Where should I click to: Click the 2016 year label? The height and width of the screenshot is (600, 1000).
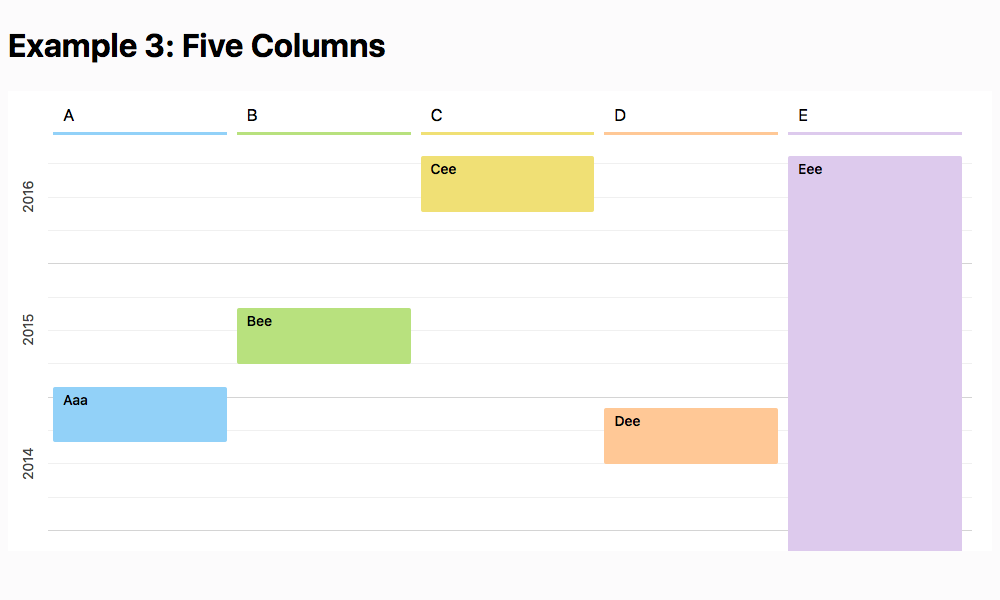(28, 196)
